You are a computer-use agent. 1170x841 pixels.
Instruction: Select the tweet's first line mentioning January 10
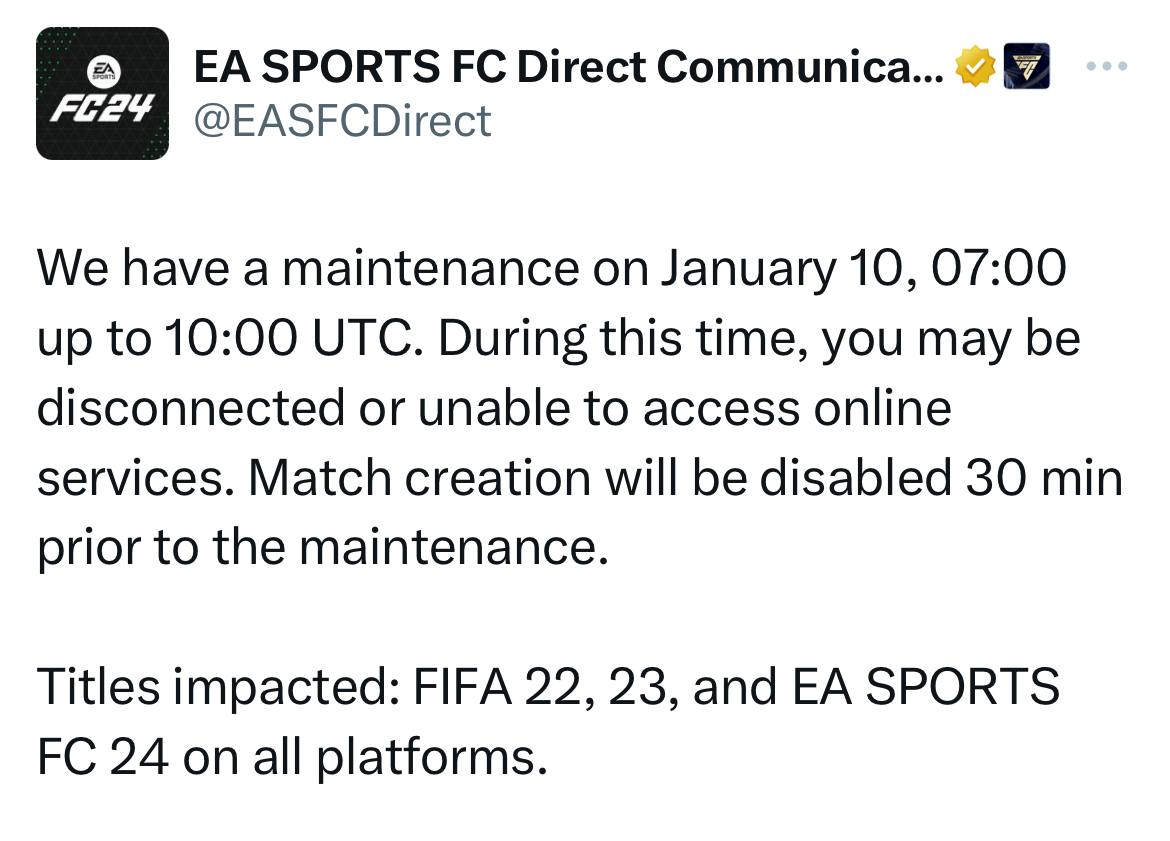click(552, 269)
